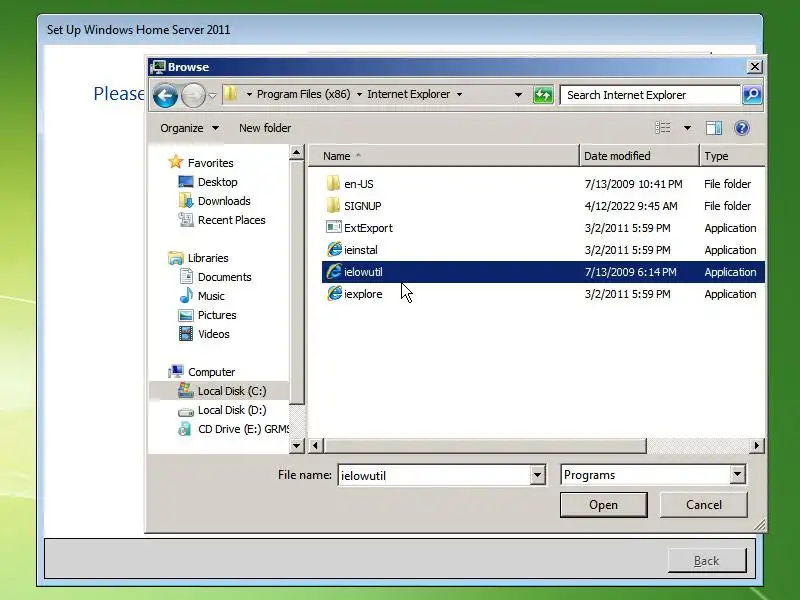Select CD Drive (E:)

pos(233,429)
